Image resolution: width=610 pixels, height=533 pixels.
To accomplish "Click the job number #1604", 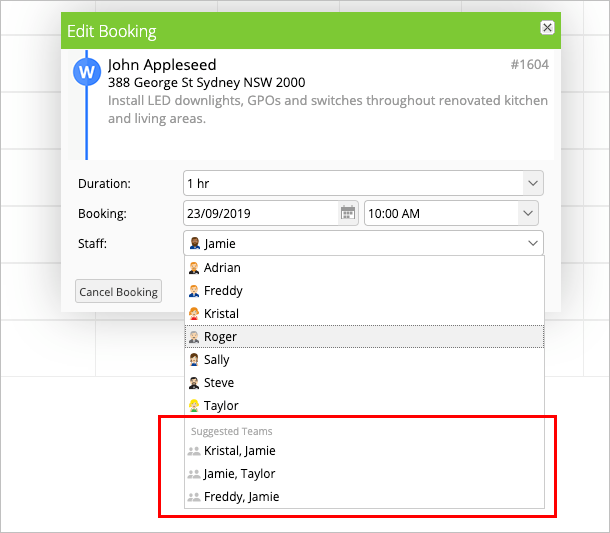I will coord(529,65).
